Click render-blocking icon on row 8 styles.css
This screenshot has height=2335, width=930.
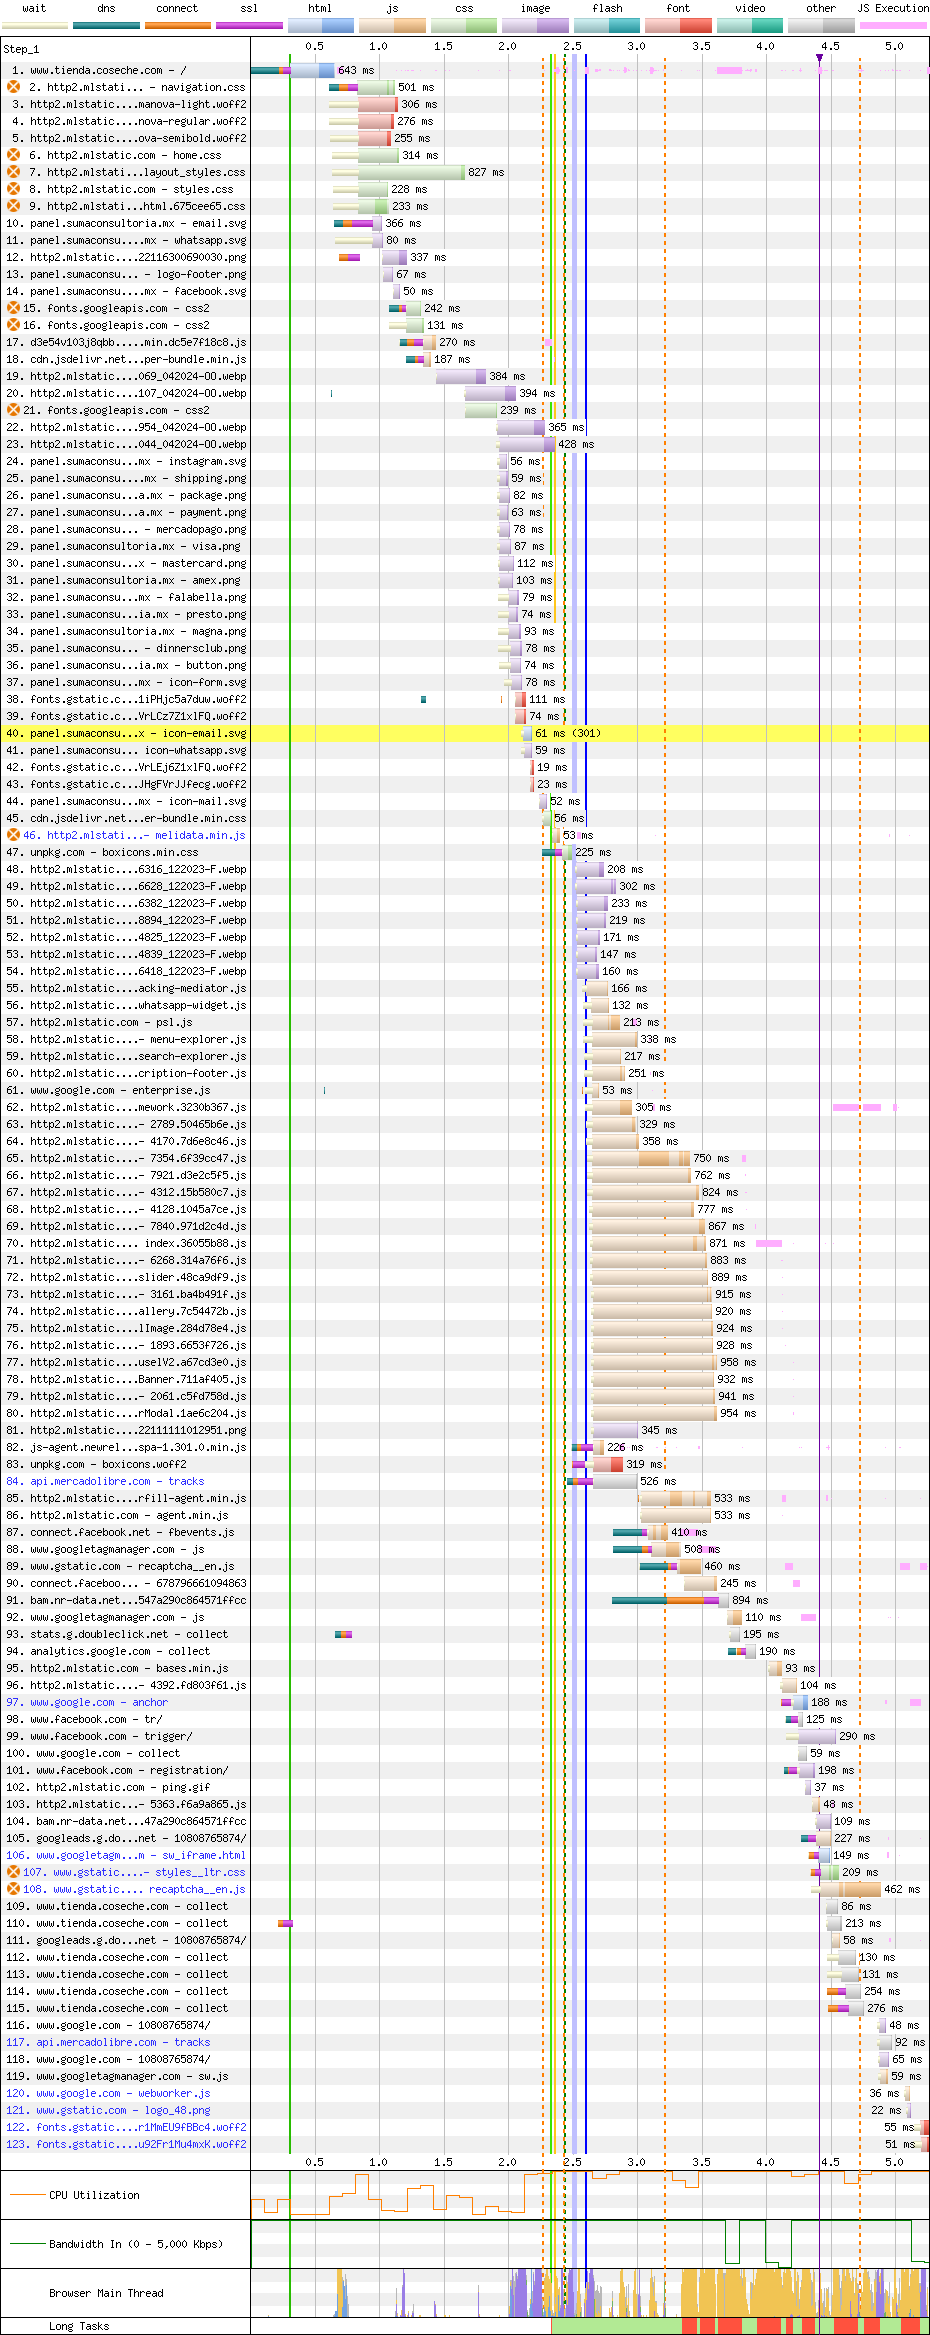coord(14,189)
